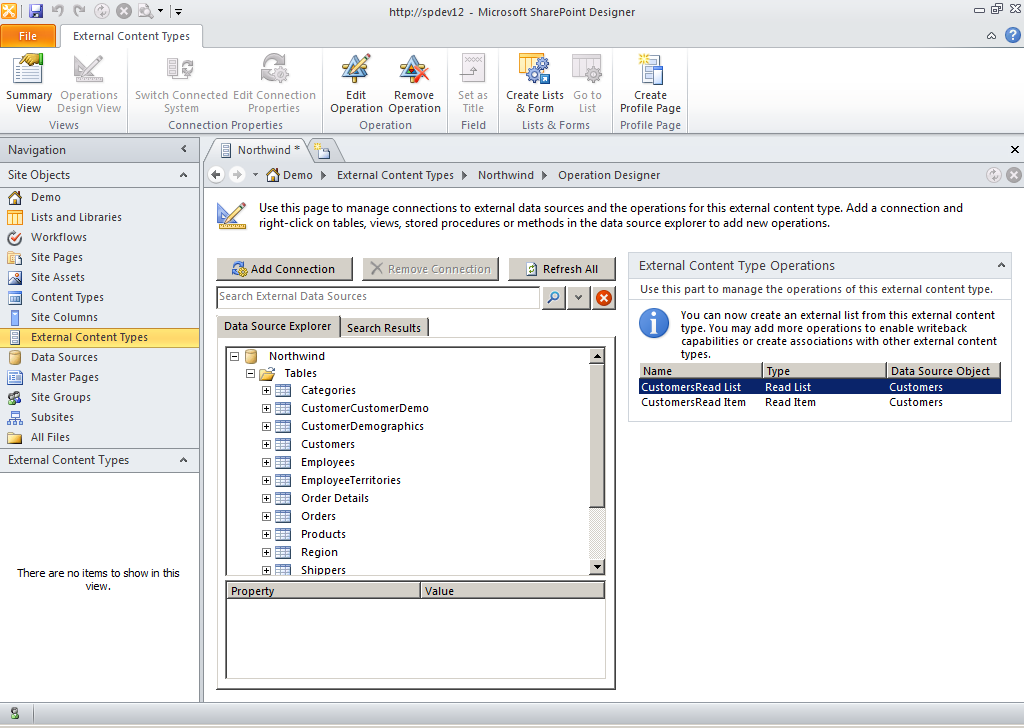Click External Content Types breadcrumb link

[395, 175]
